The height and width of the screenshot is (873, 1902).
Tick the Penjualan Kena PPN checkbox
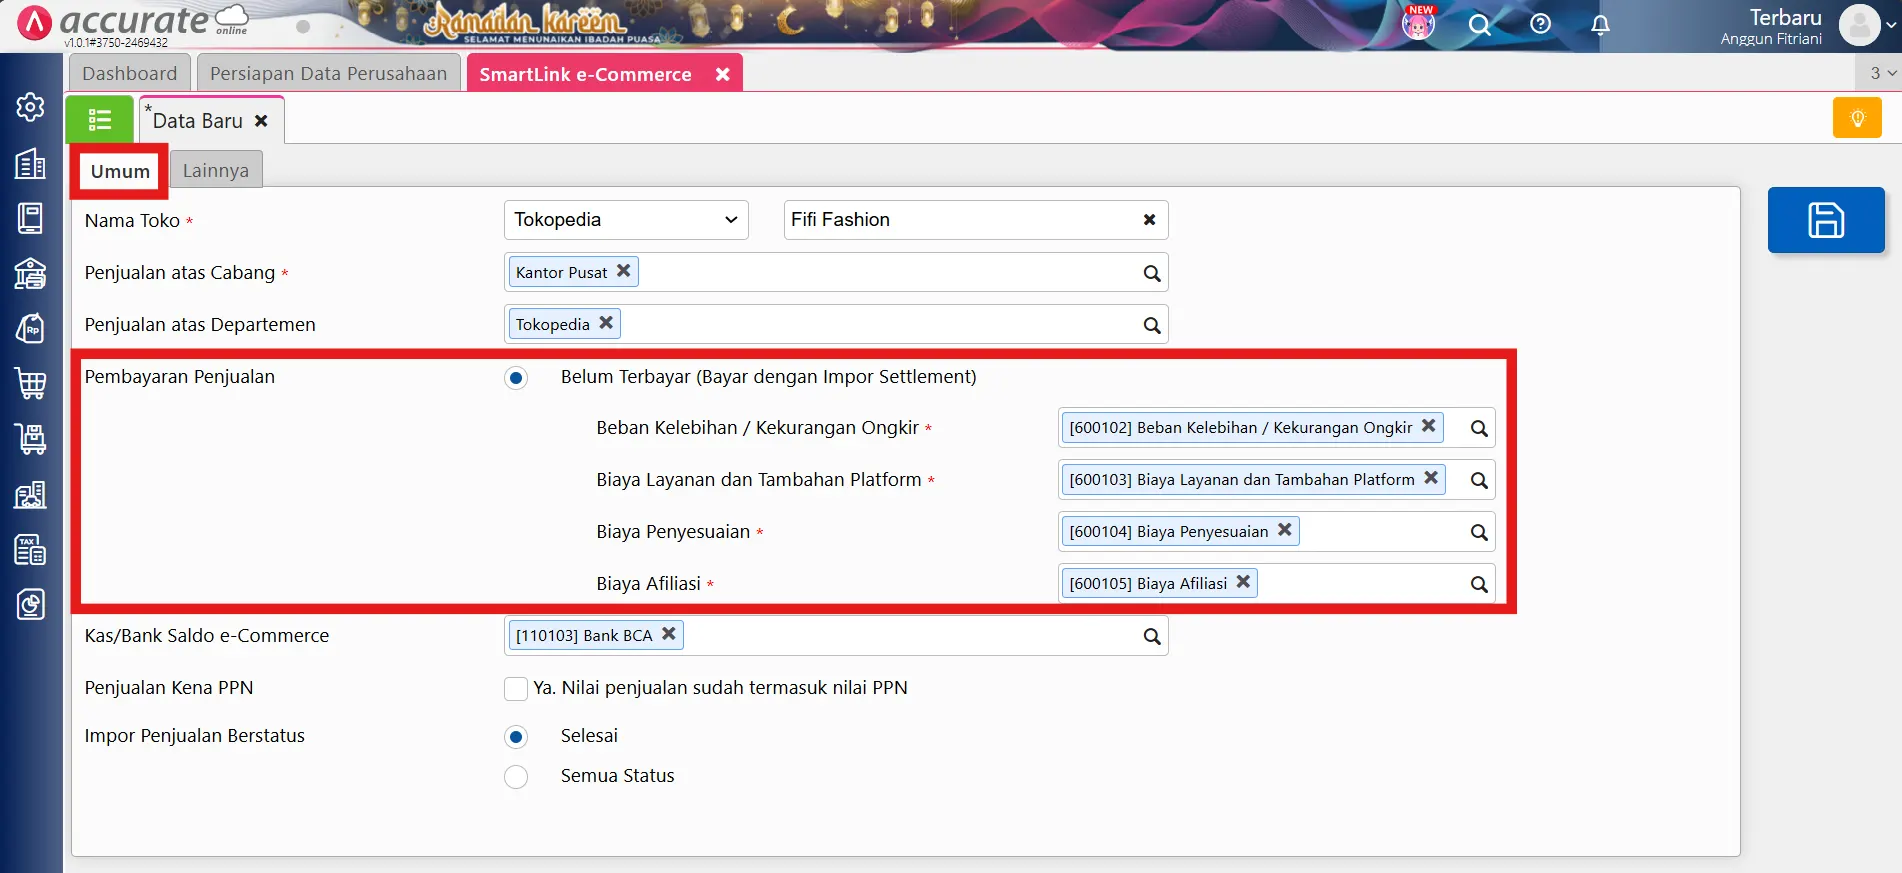pyautogui.click(x=516, y=689)
